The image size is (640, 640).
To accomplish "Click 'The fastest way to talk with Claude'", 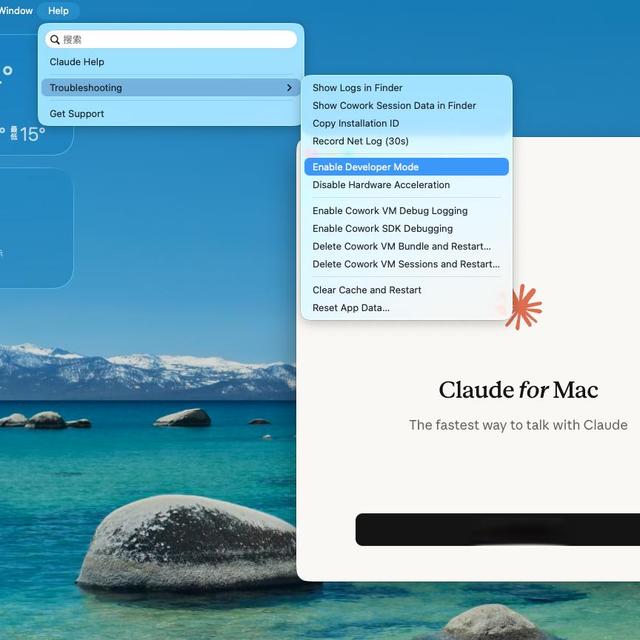I will pyautogui.click(x=518, y=425).
